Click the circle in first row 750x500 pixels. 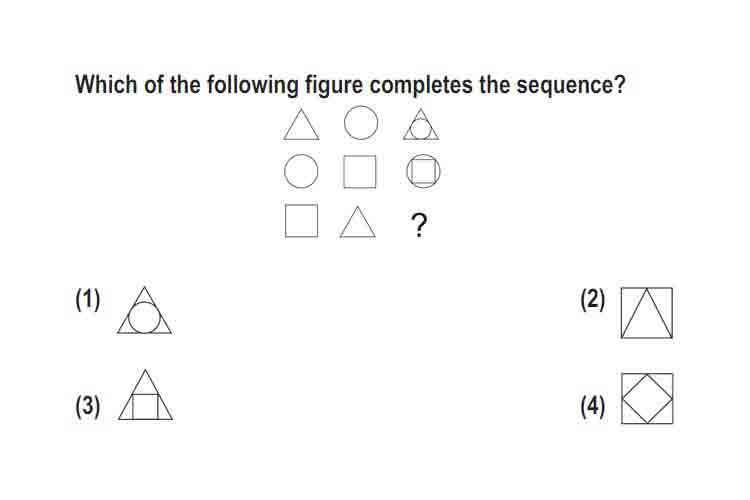tap(361, 123)
